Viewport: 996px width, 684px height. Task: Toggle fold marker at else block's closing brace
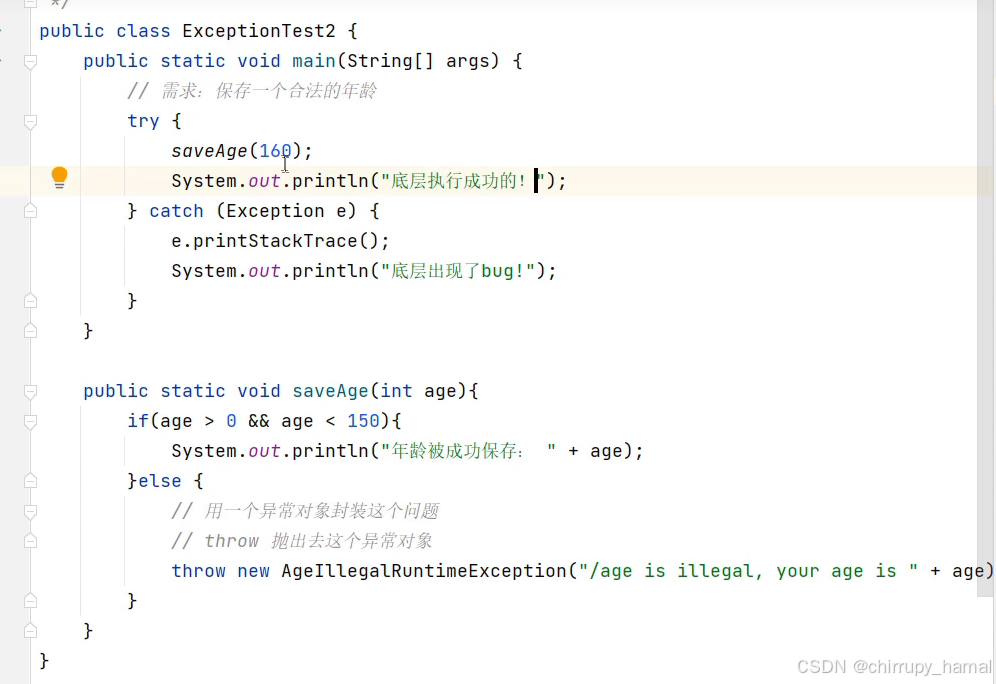coord(30,601)
